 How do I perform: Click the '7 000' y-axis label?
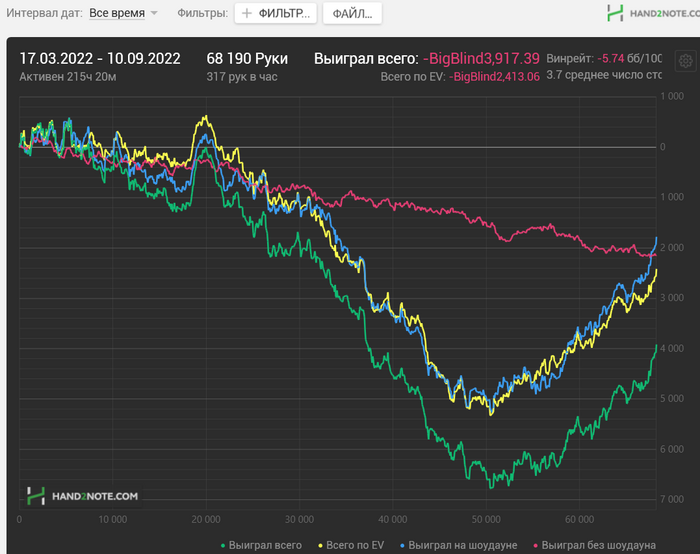pos(672,499)
